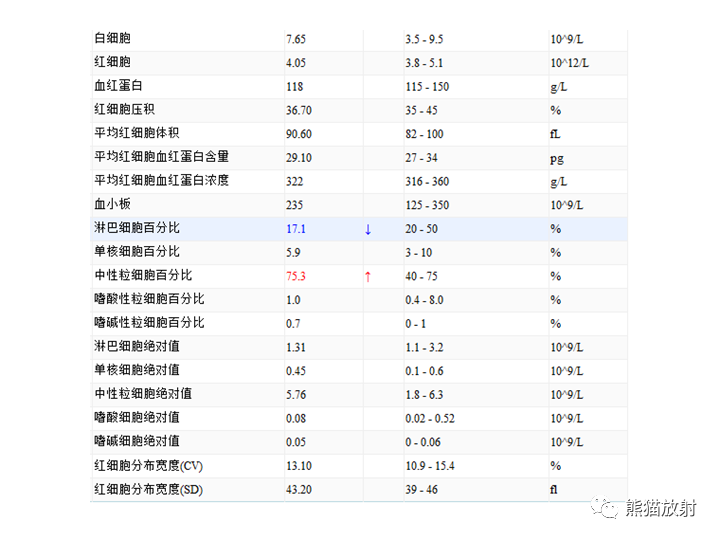Viewport: 720px width, 540px height.
Task: Click the value 0.45
Action: (296, 371)
